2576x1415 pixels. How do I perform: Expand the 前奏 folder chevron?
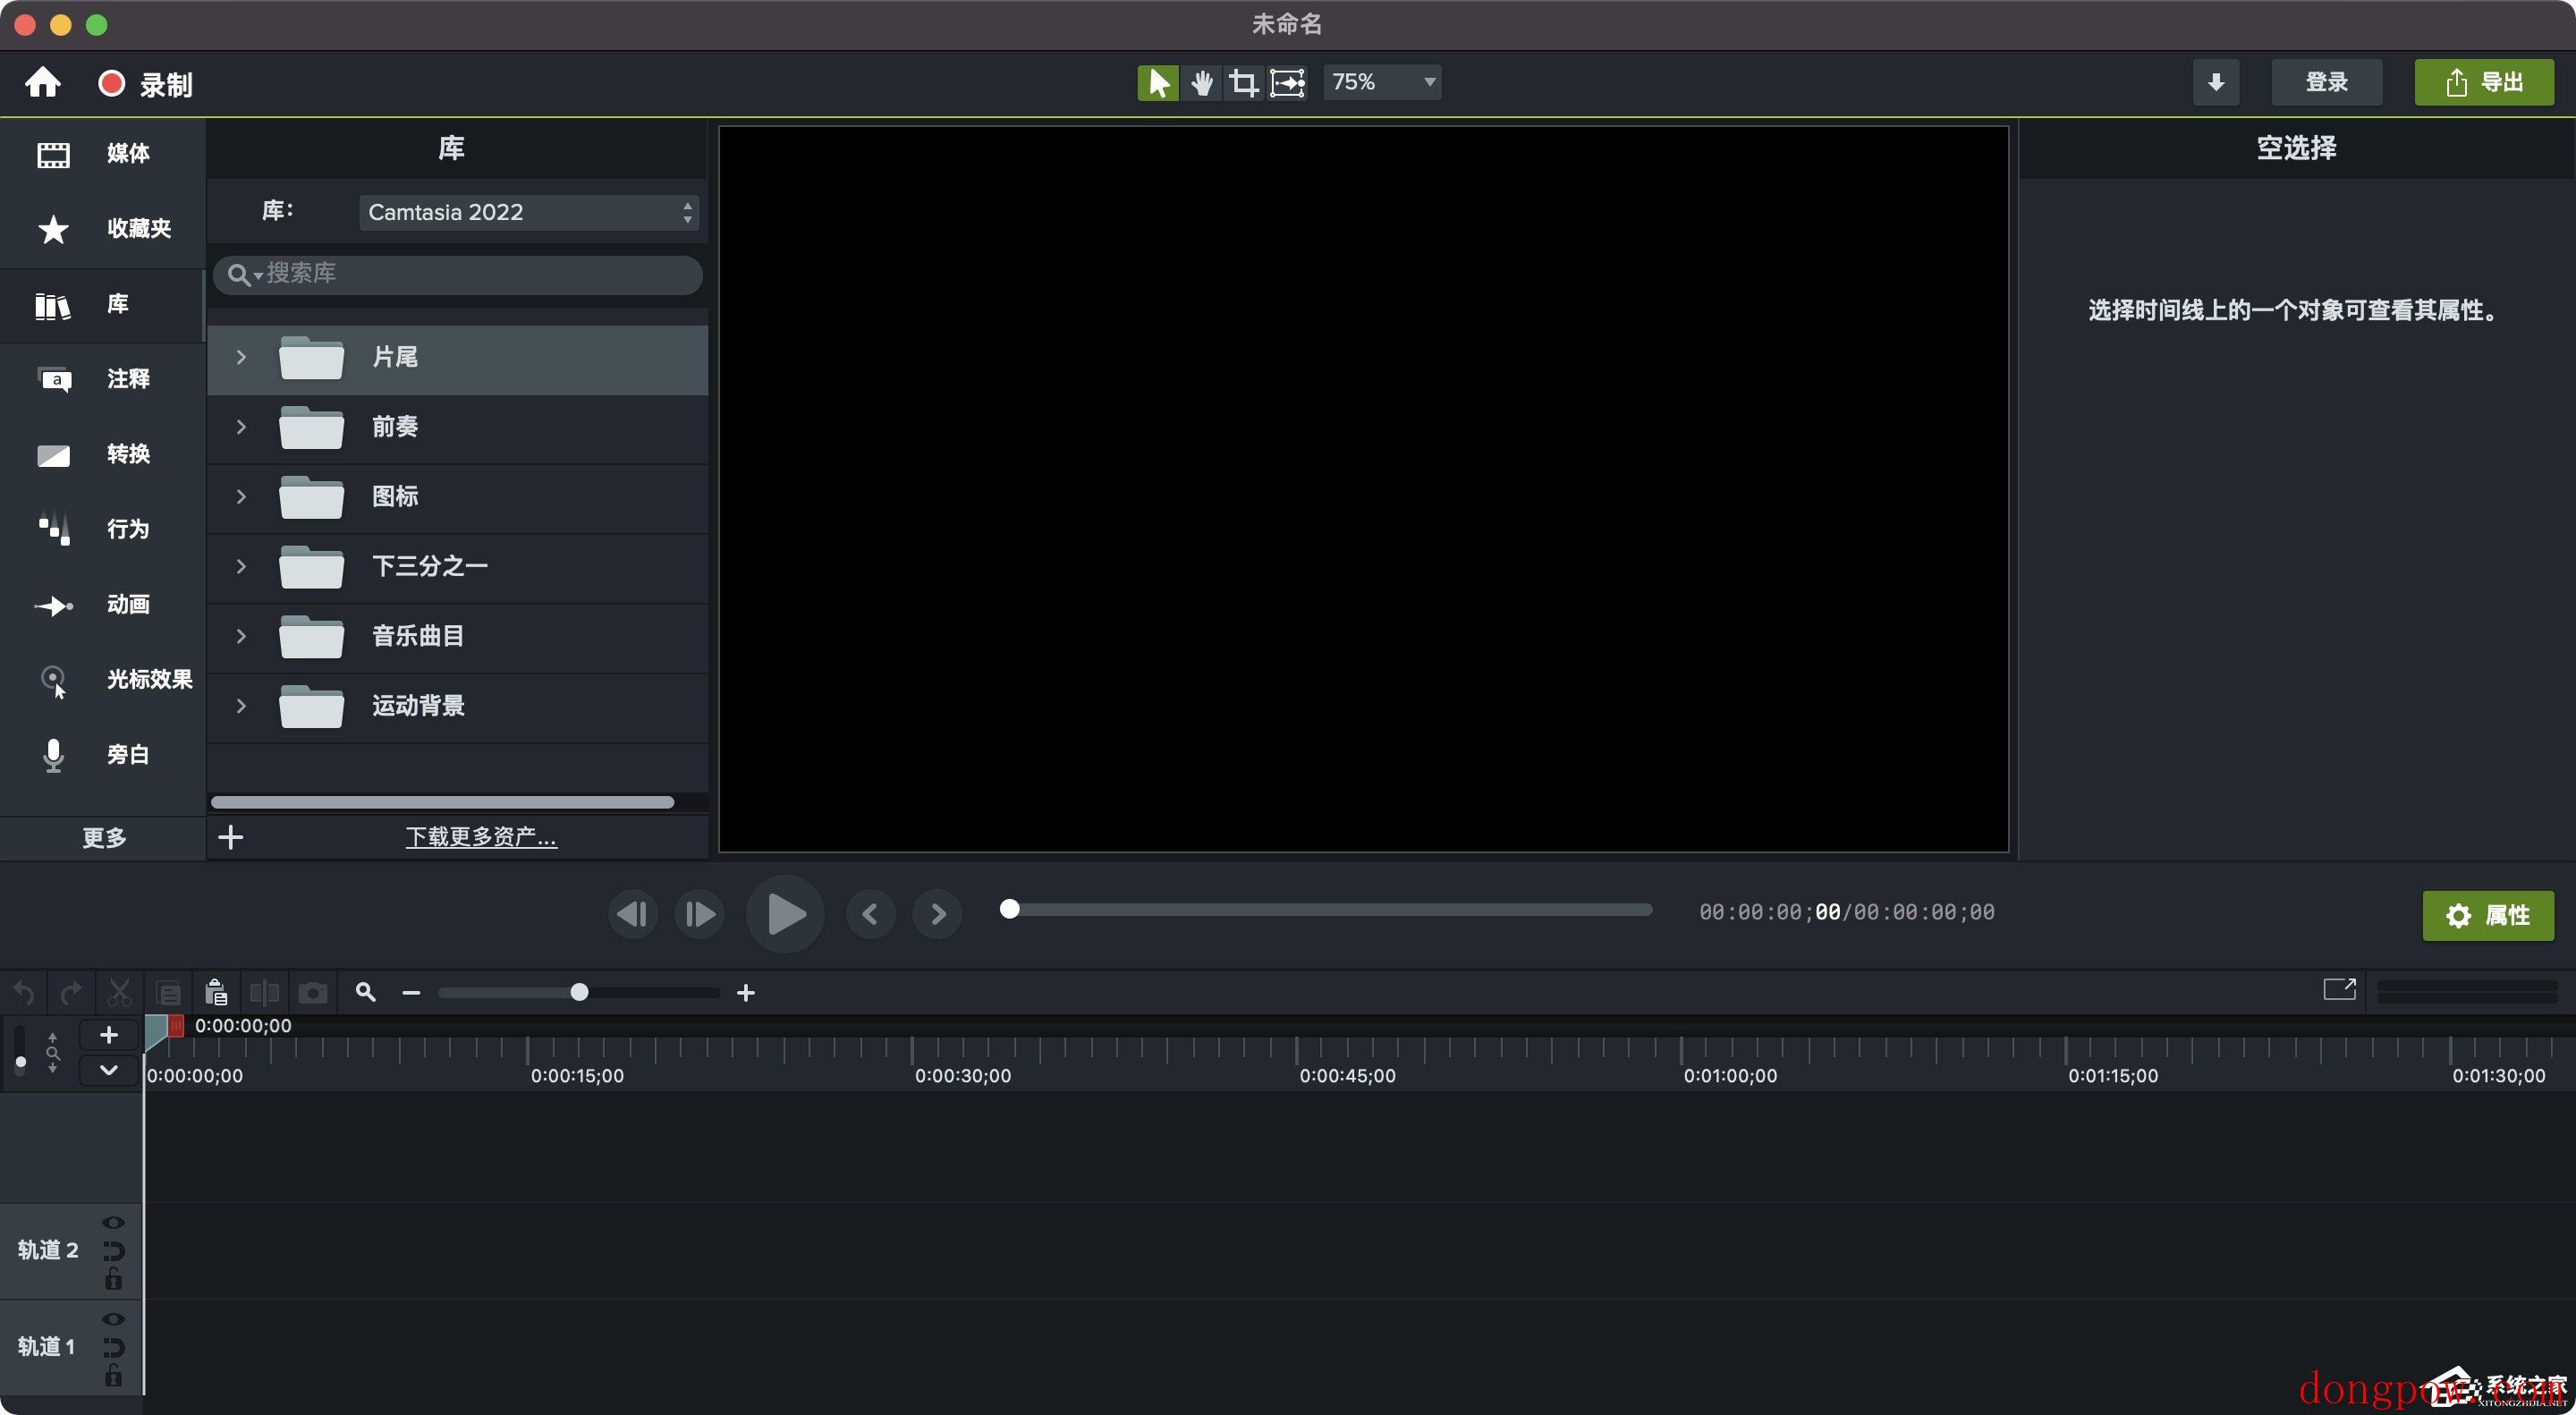[x=241, y=427]
